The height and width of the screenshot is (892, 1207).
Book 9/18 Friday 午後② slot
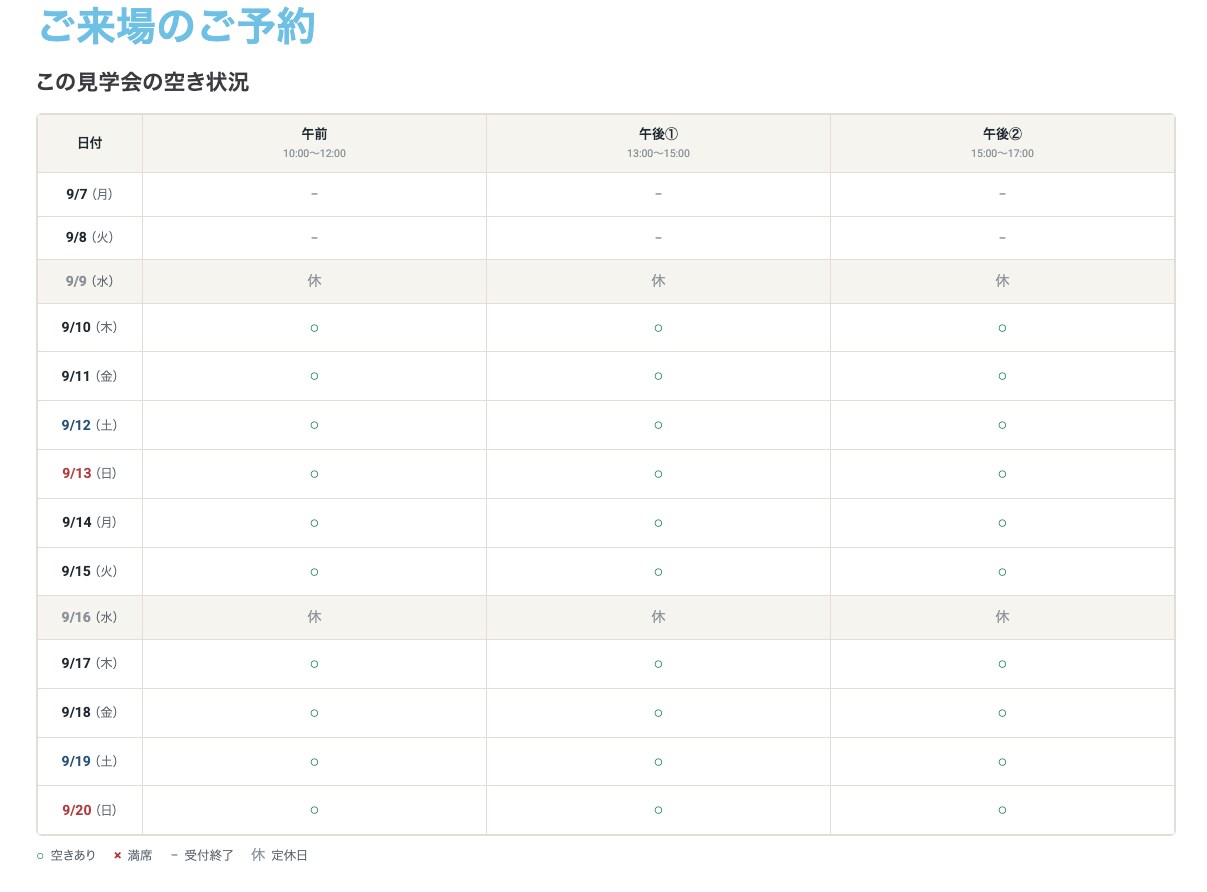pyautogui.click(x=1002, y=713)
